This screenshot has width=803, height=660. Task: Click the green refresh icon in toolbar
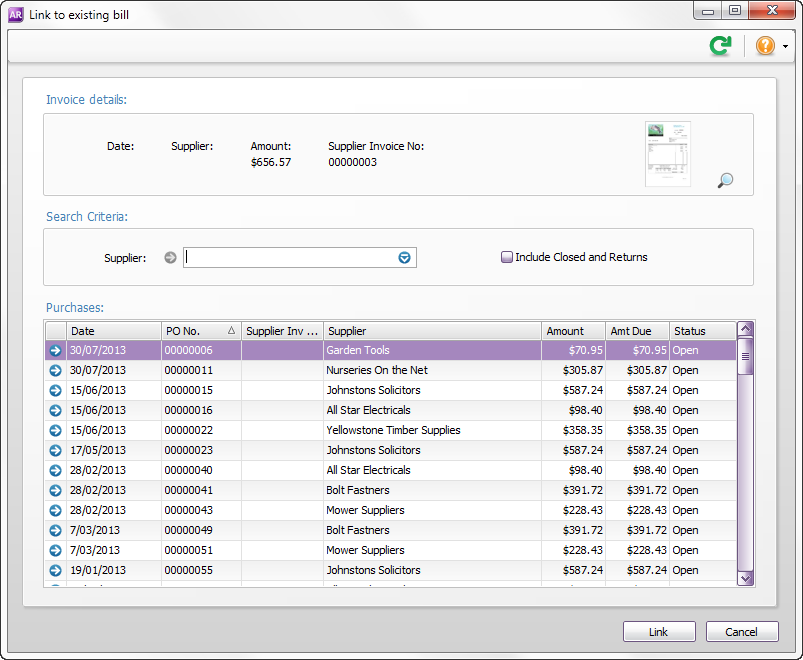720,46
